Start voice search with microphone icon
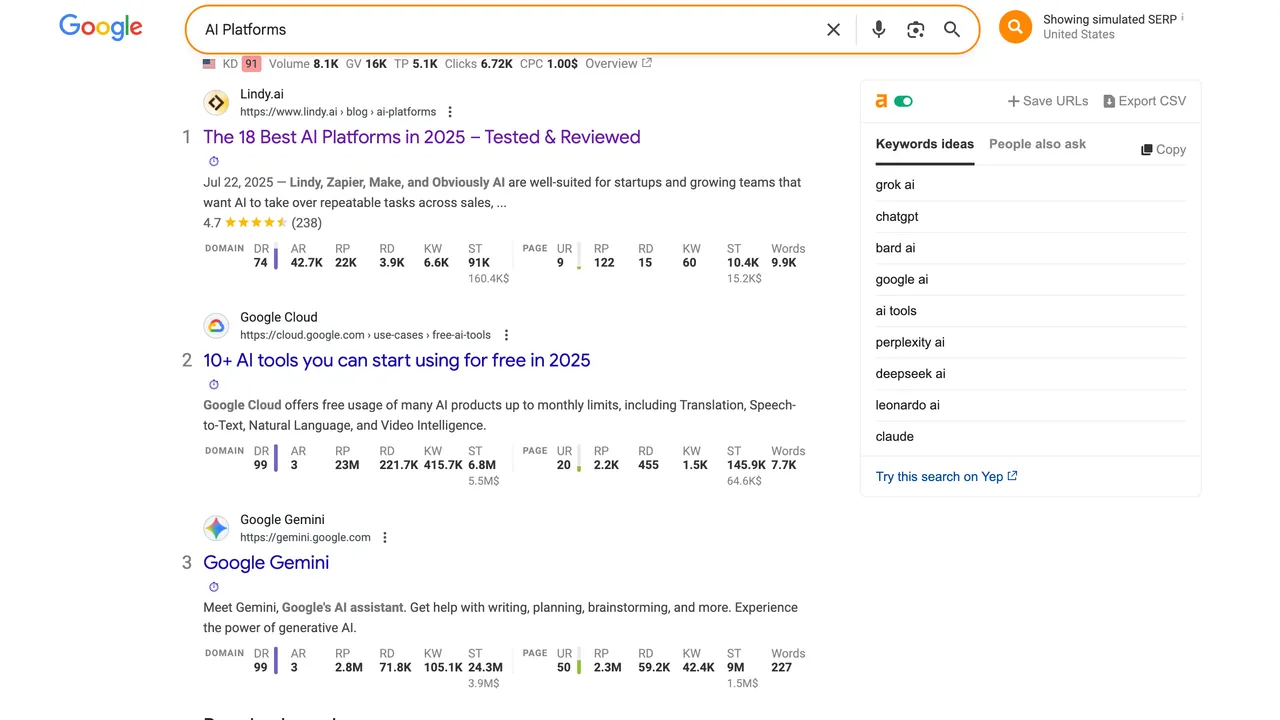Image resolution: width=1280 pixels, height=720 pixels. coord(878,30)
